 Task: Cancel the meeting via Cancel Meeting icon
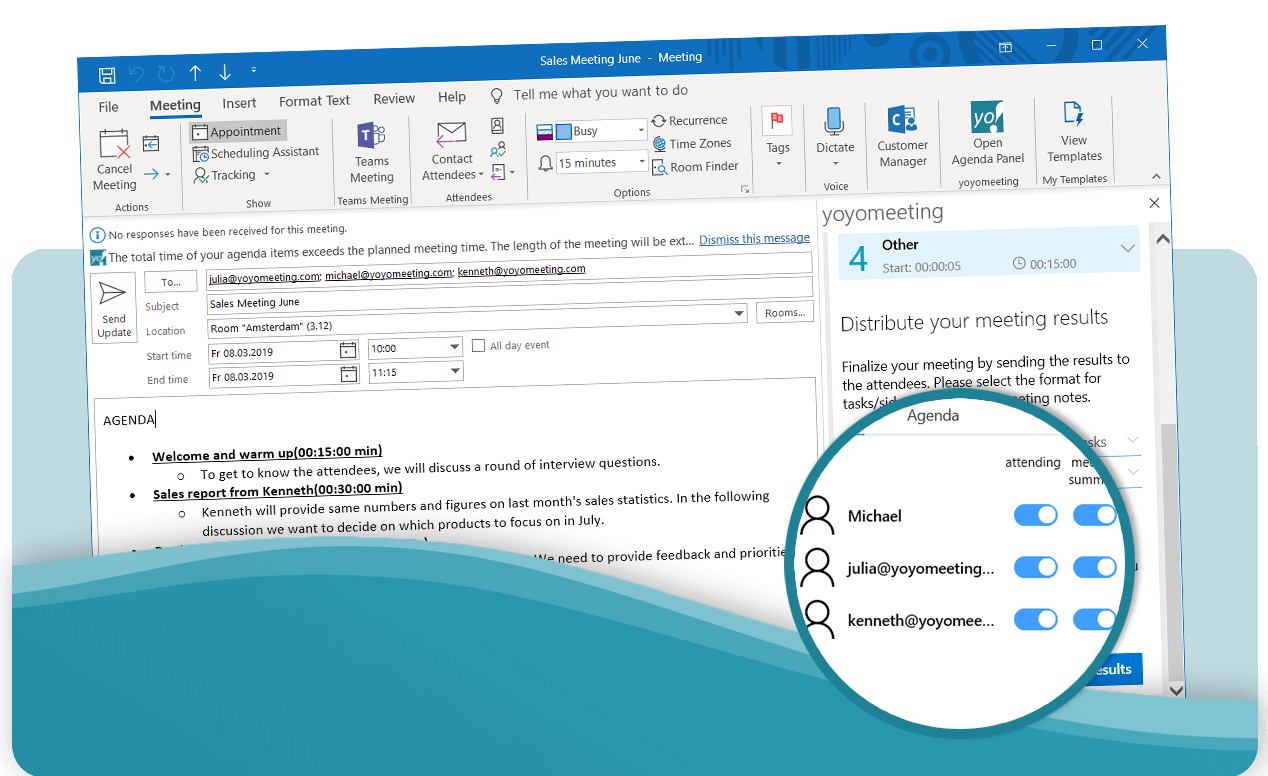pos(115,160)
